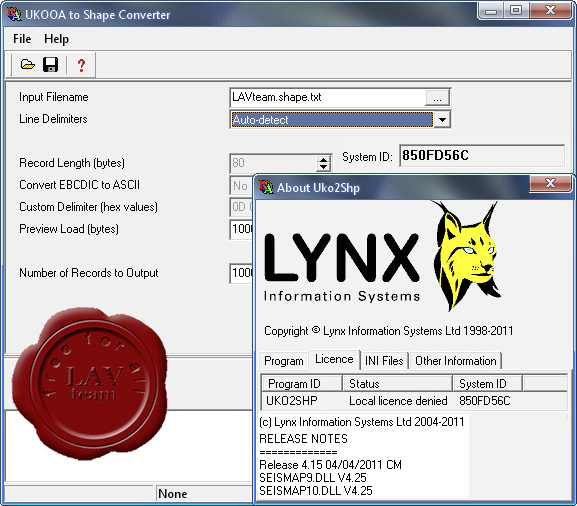Close the UKOOA to Shape Converter window
This screenshot has height=506, width=577.
coord(550,11)
